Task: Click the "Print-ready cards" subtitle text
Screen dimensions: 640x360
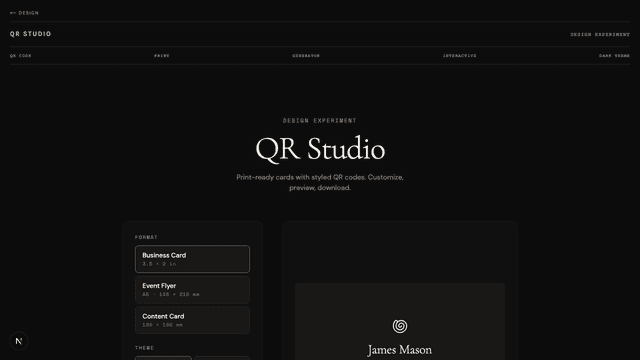Action: pos(320,182)
